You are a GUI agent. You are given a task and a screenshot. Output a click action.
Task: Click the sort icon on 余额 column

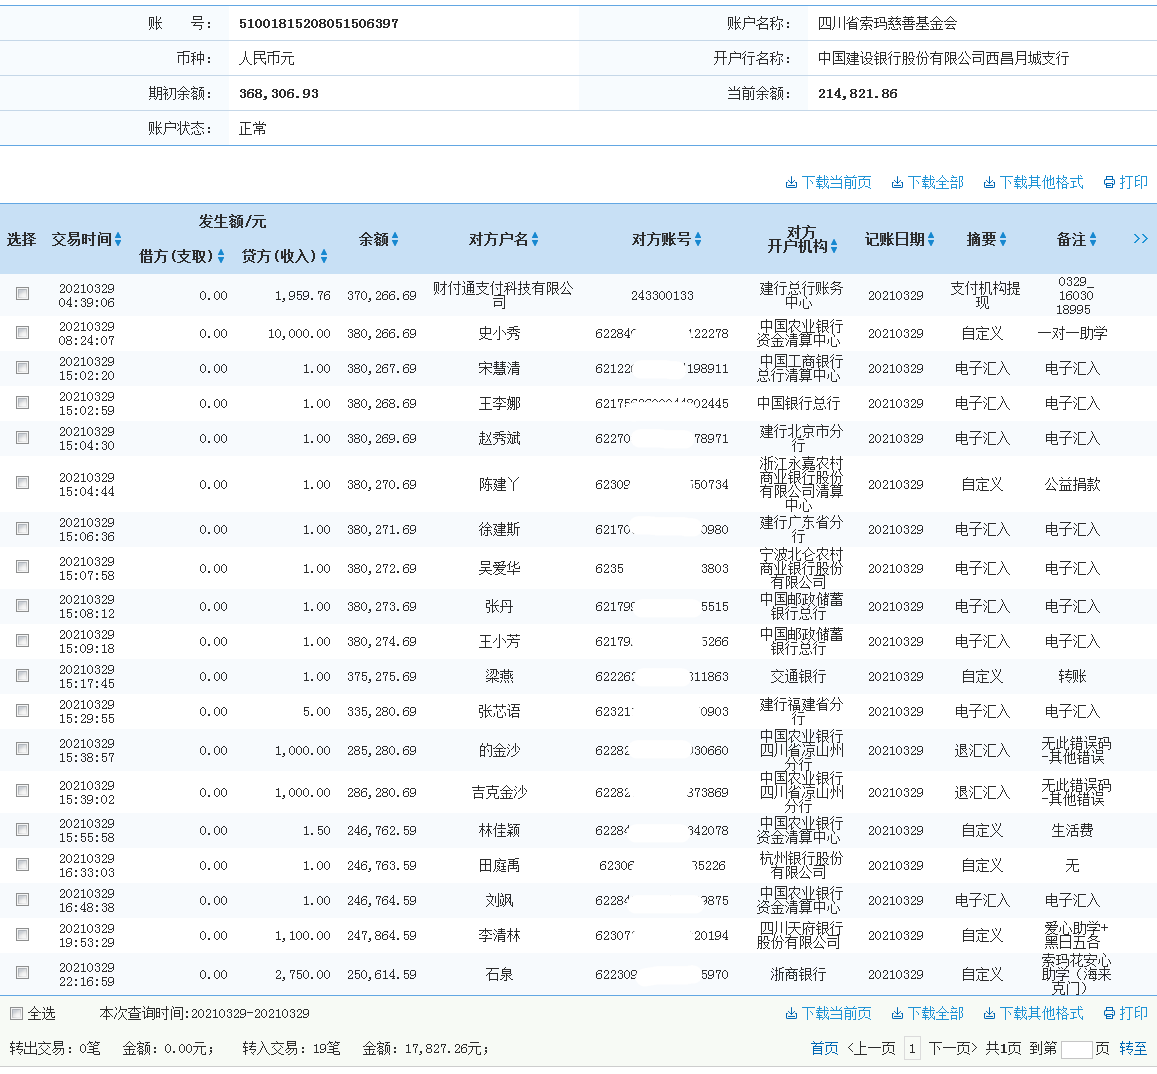pyautogui.click(x=394, y=239)
